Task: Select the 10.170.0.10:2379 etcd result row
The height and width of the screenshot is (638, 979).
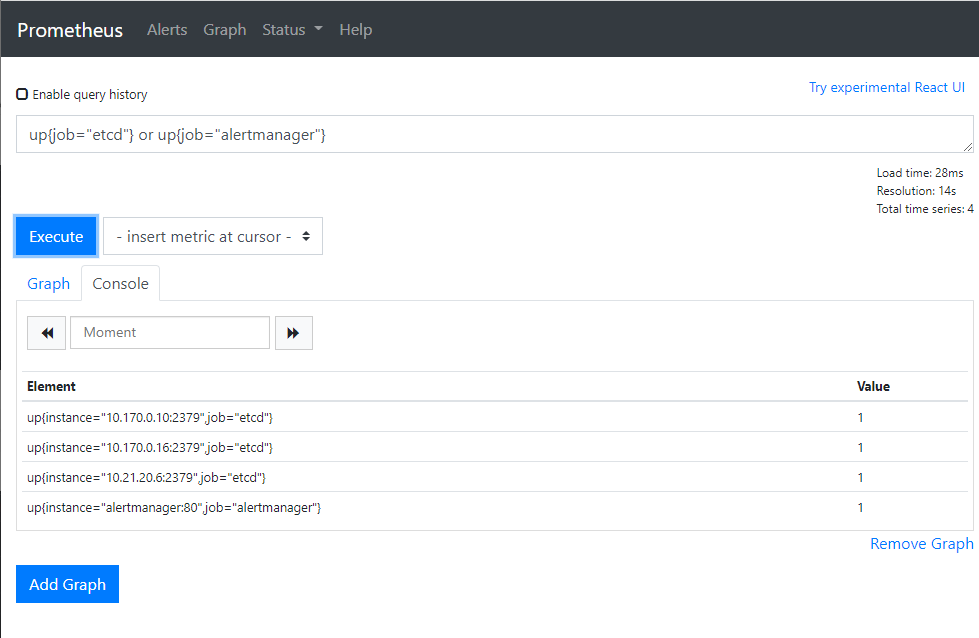Action: pos(150,417)
